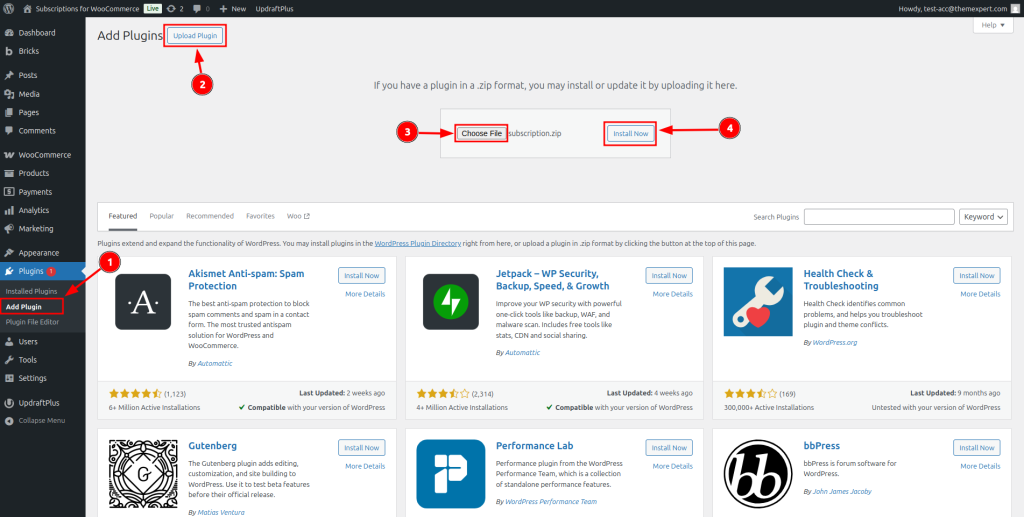Open the Gutenberg plugin title link
Viewport: 1024px width, 517px height.
[212, 446]
